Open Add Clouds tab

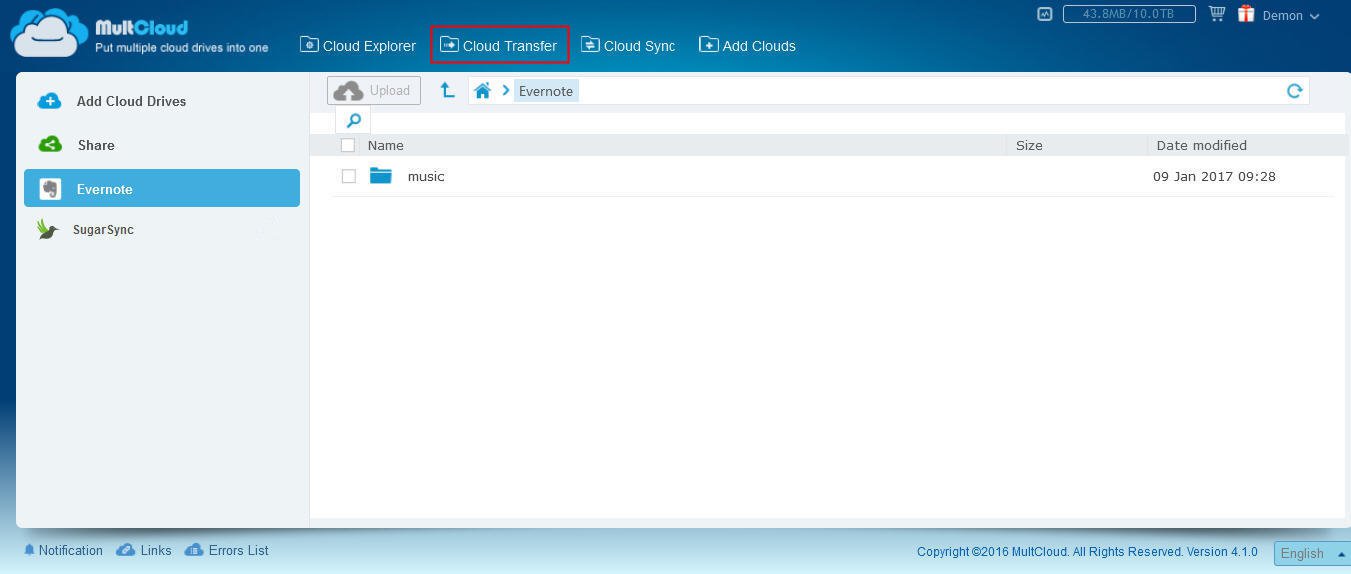pos(747,46)
